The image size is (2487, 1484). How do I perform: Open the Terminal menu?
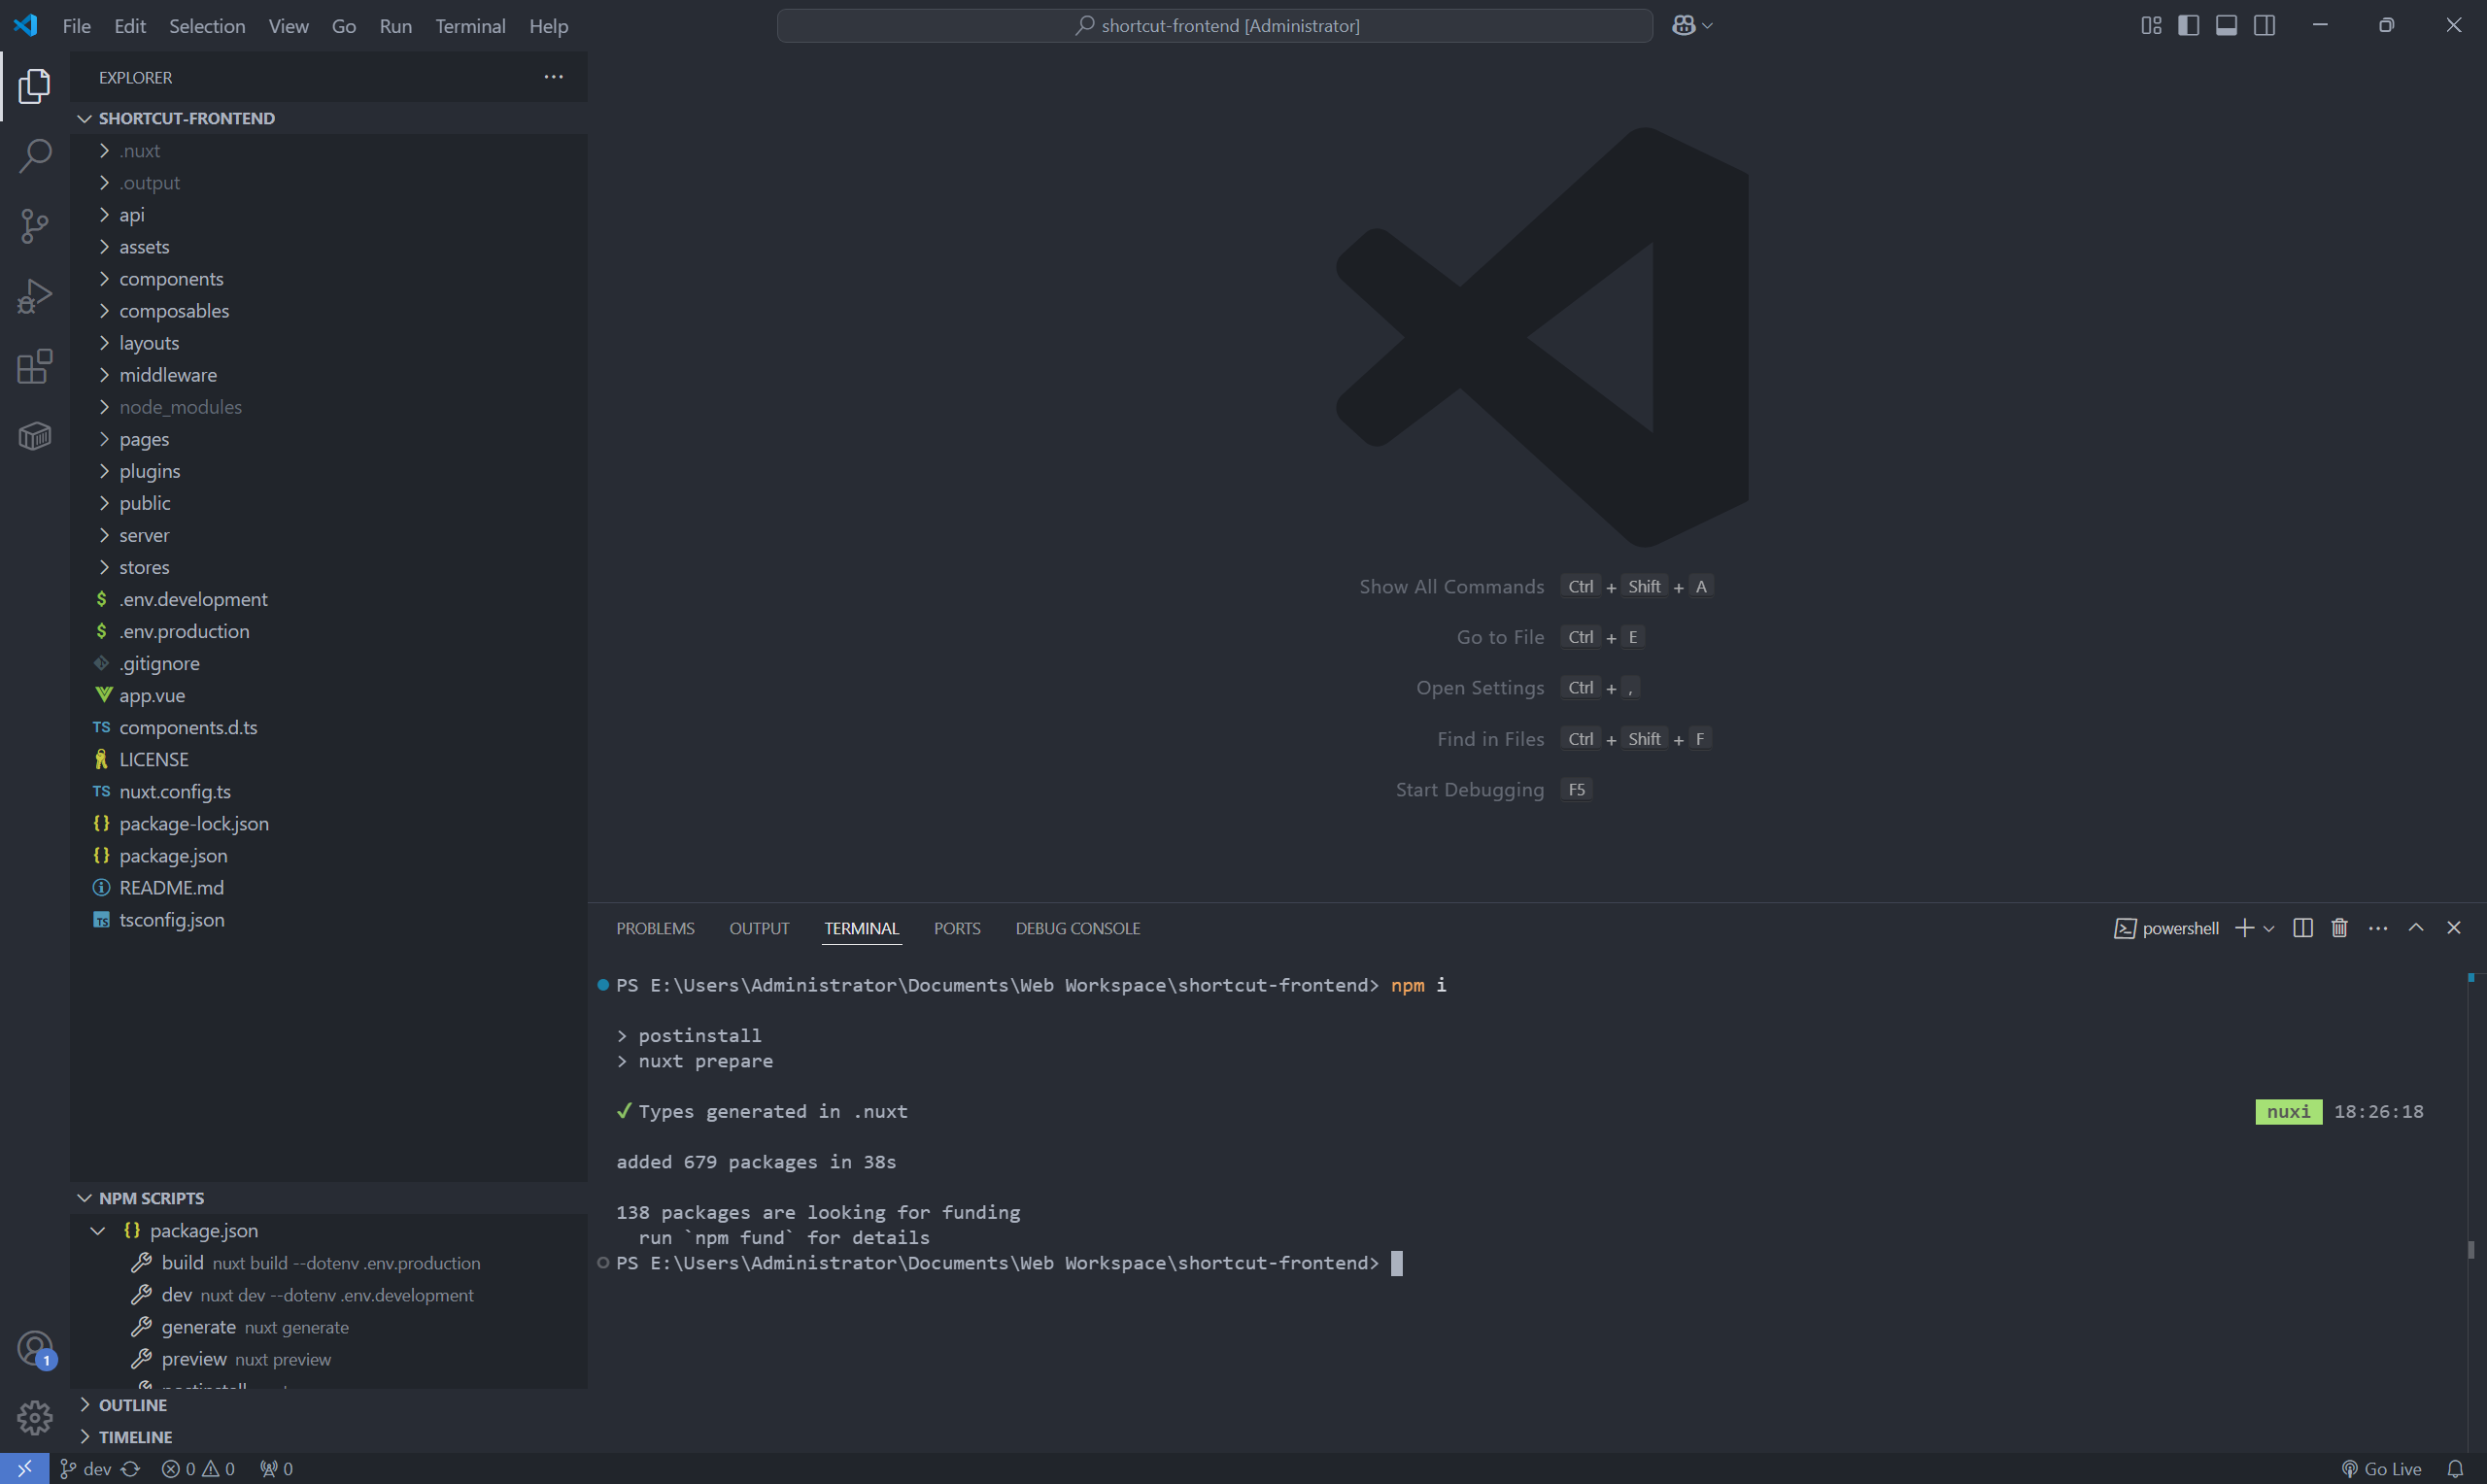click(470, 26)
